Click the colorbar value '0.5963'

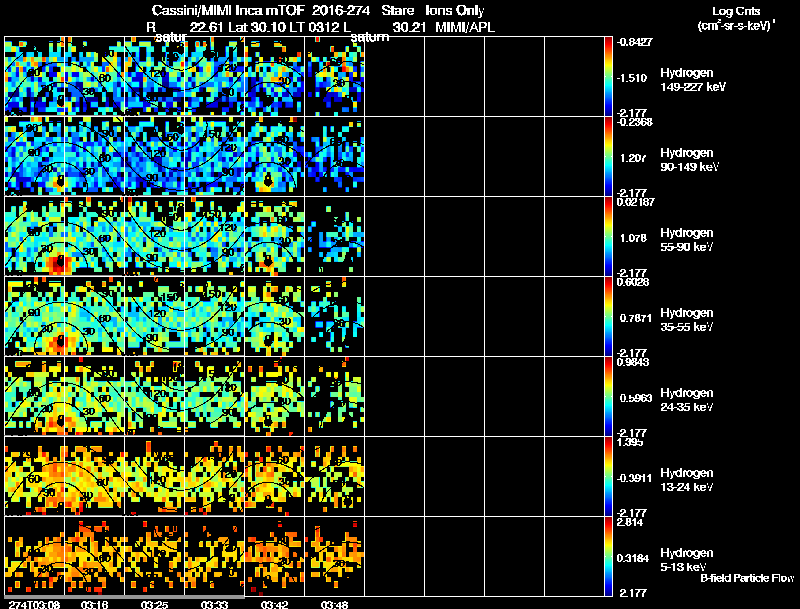635,398
